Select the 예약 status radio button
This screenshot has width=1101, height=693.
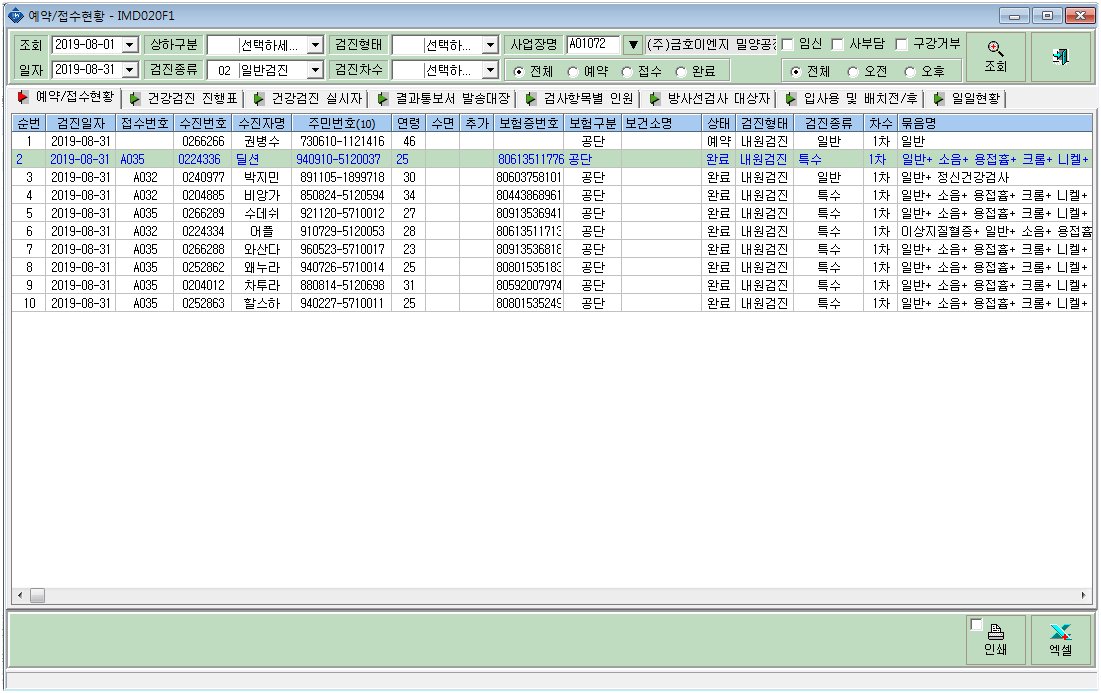coord(573,72)
